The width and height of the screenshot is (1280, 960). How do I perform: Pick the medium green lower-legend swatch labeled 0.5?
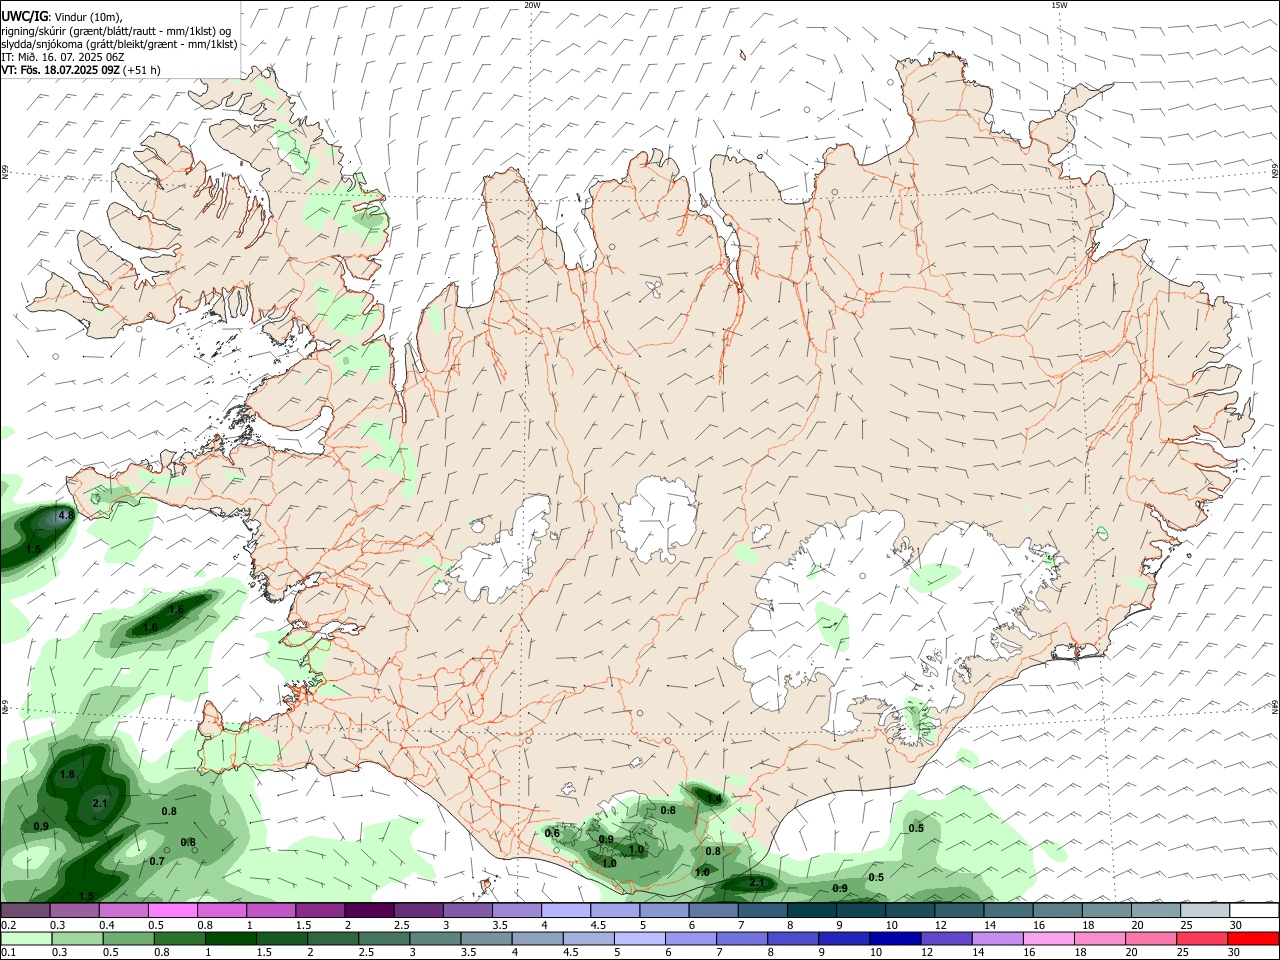pos(129,938)
